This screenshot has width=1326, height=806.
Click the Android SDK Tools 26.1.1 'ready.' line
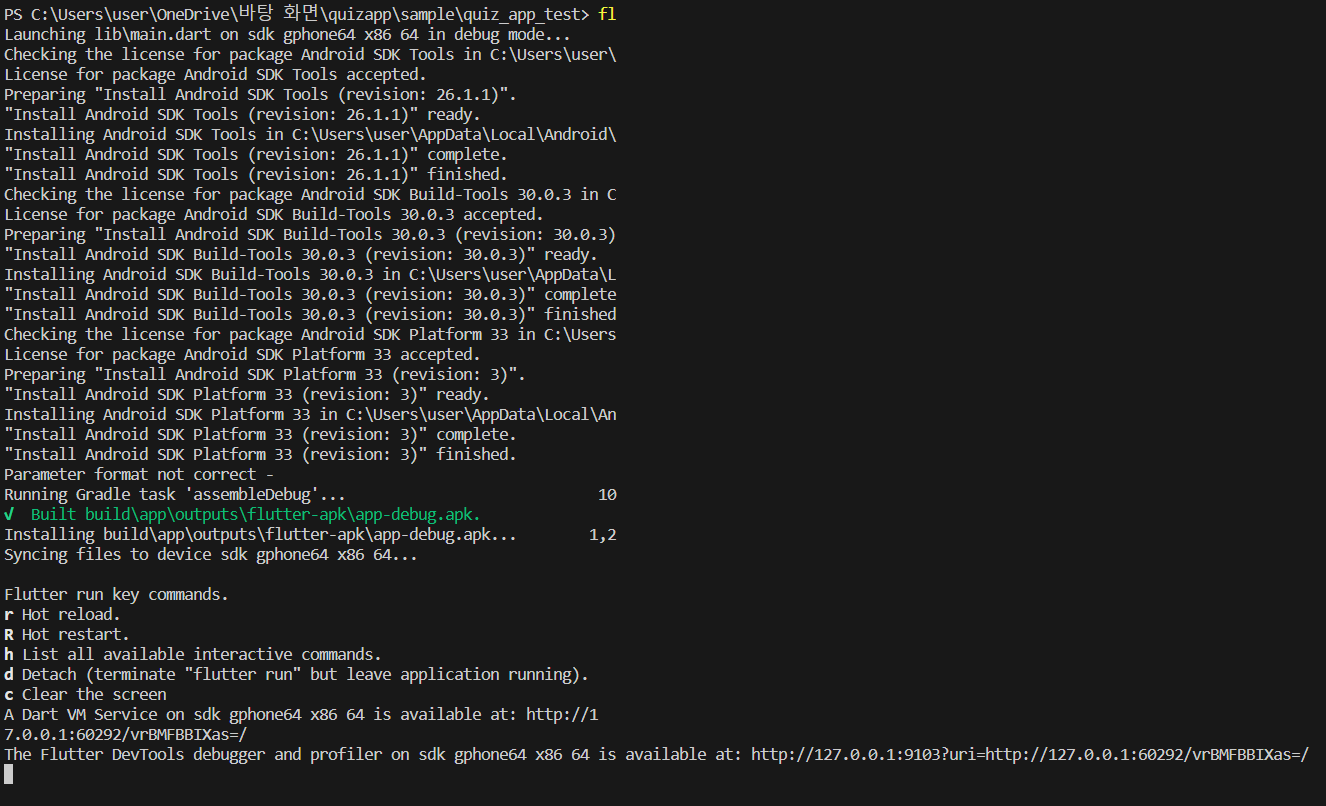(242, 114)
